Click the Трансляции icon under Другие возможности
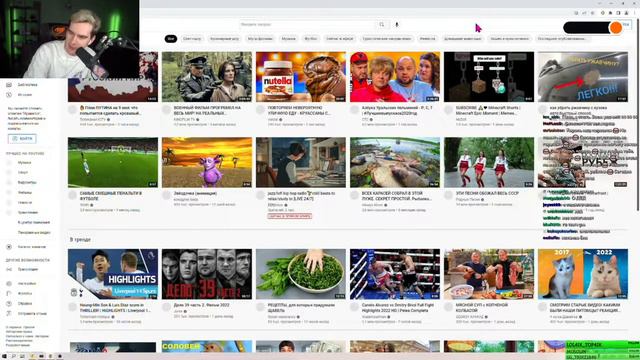Viewport: 640px width, 360px height. pos(9,269)
